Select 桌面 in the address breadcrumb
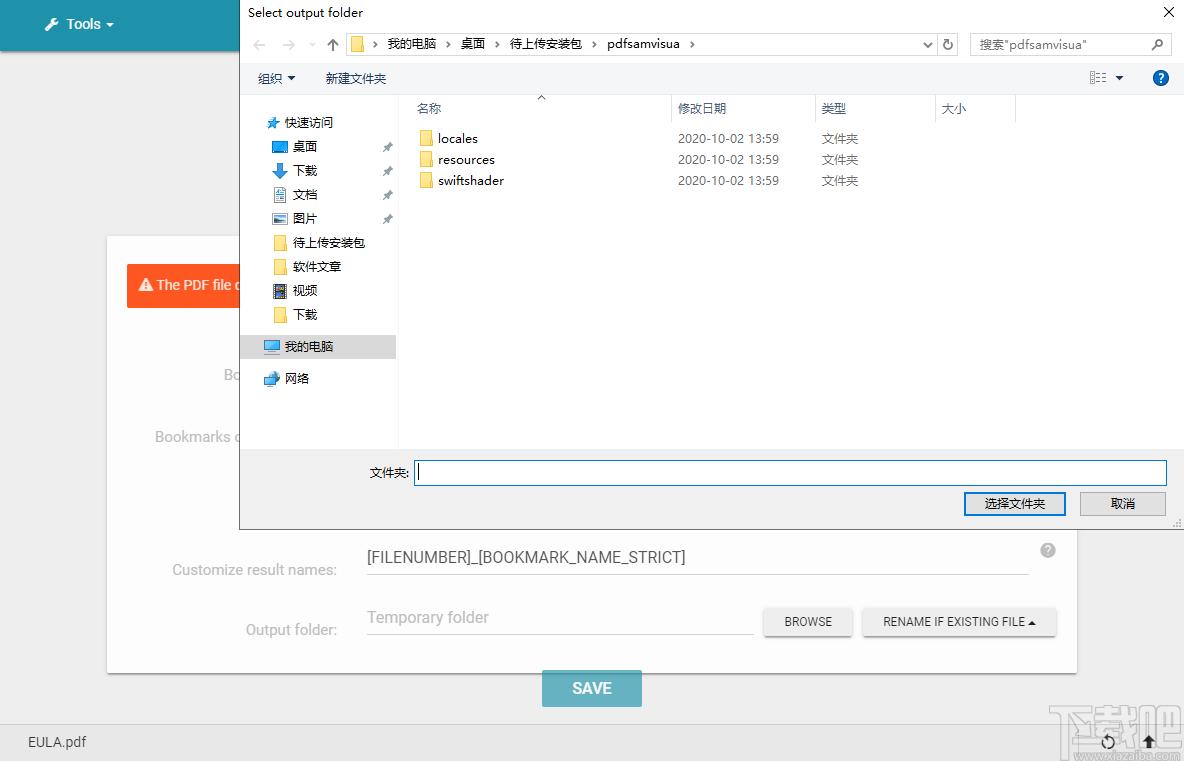The image size is (1184, 761). (x=473, y=44)
